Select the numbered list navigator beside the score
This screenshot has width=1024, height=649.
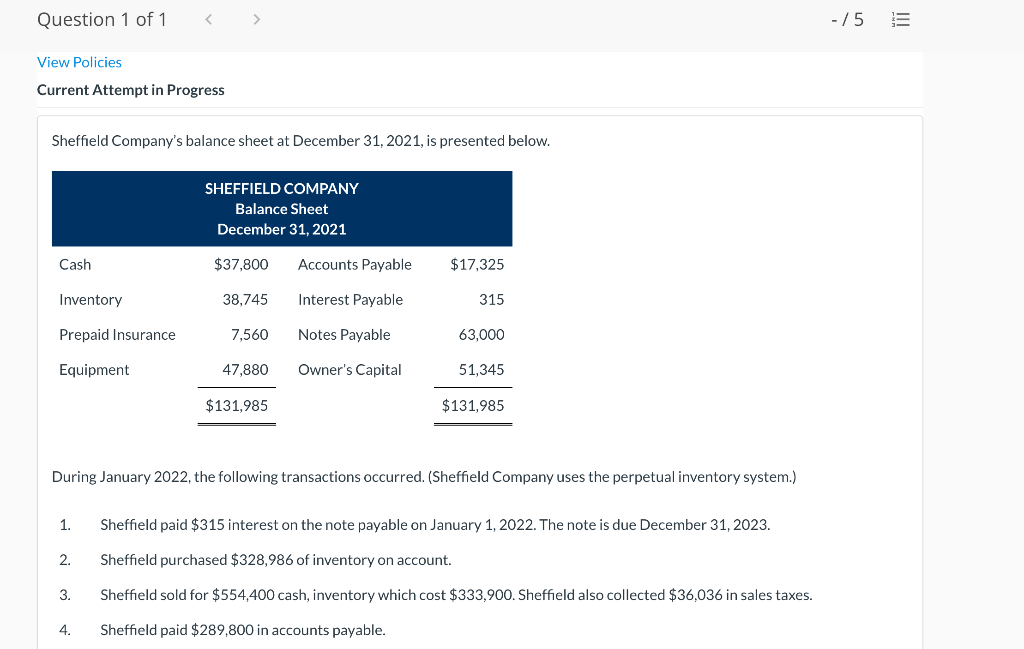899,18
